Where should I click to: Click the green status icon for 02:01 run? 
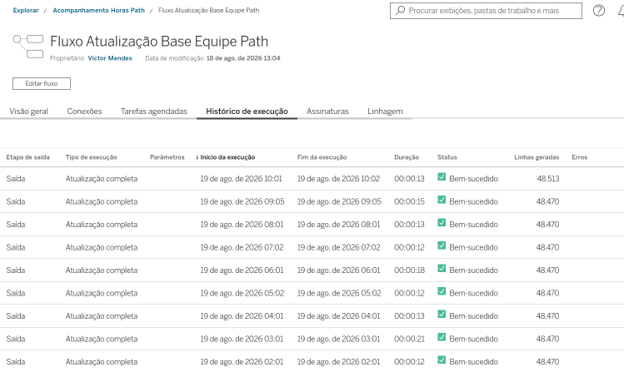tap(441, 360)
